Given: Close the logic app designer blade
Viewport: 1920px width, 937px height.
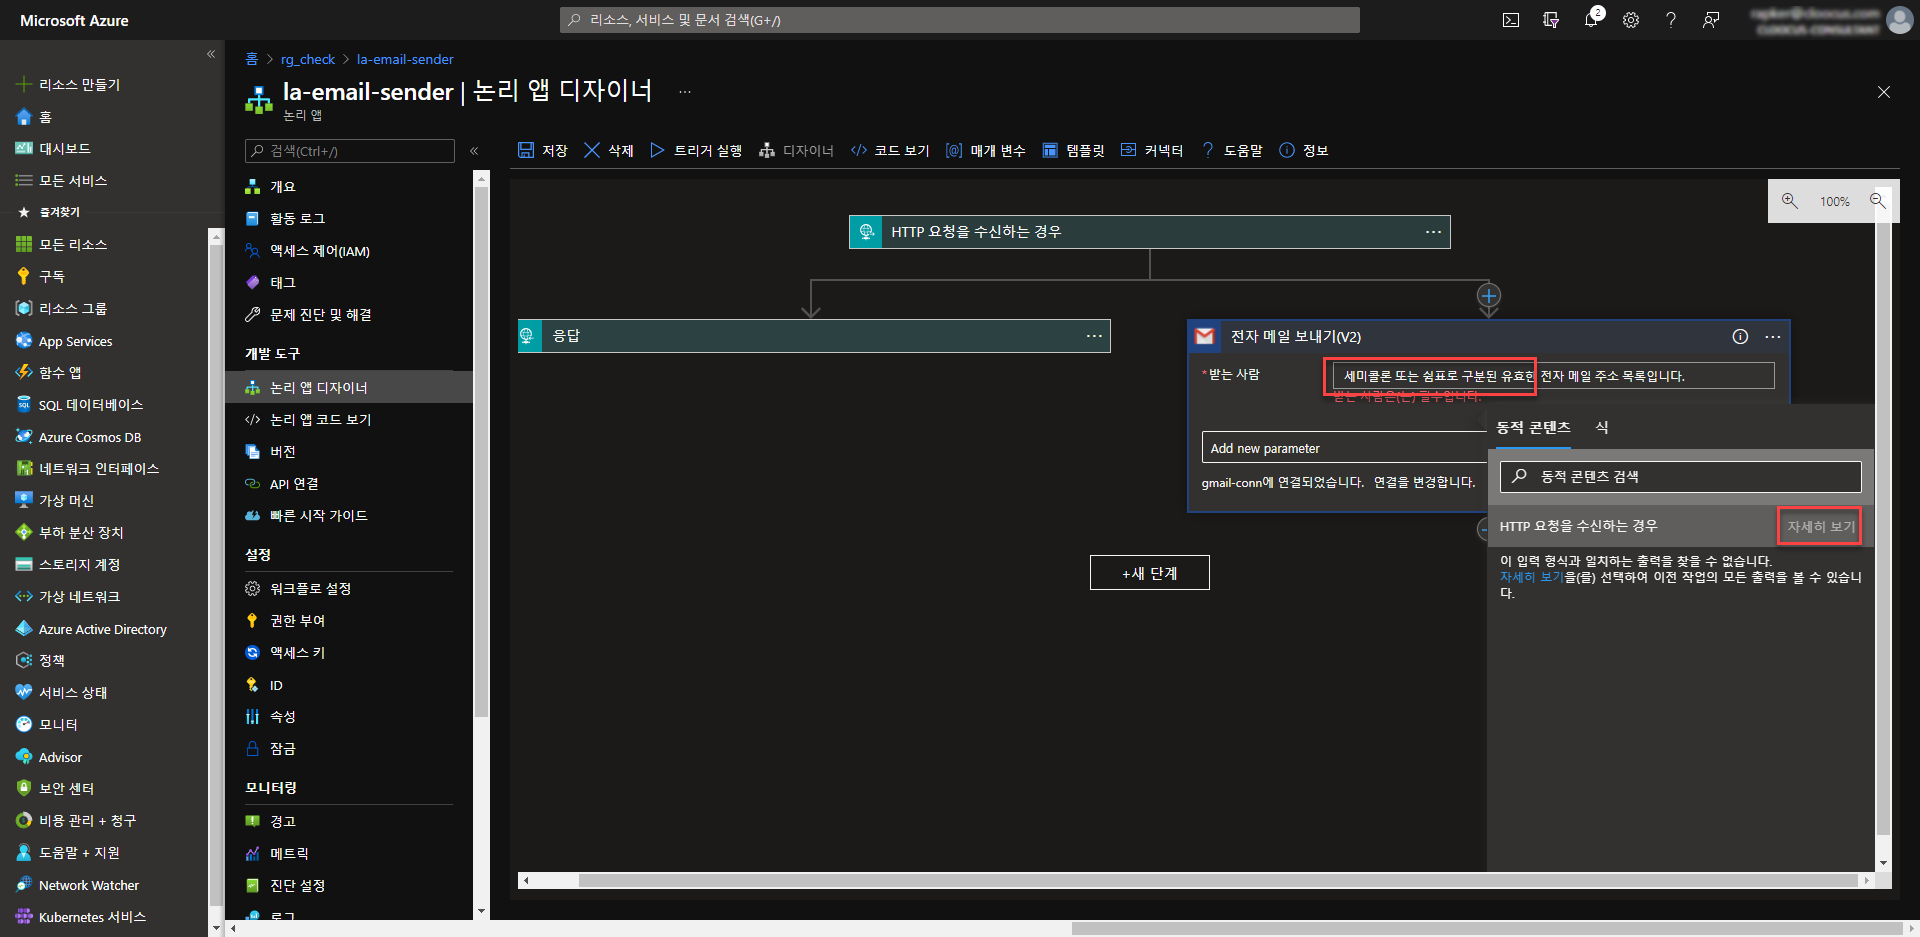Looking at the screenshot, I should (1884, 92).
